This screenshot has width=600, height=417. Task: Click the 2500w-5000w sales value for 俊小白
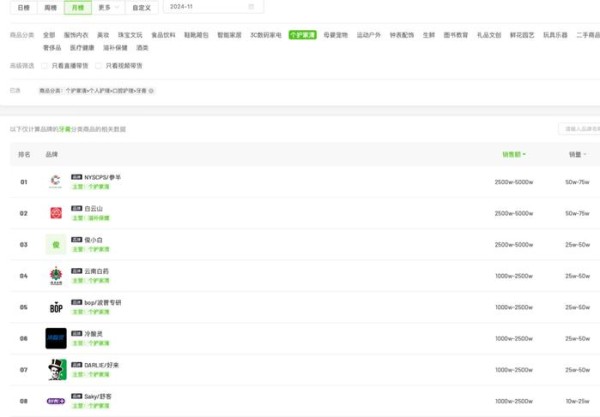(x=514, y=245)
